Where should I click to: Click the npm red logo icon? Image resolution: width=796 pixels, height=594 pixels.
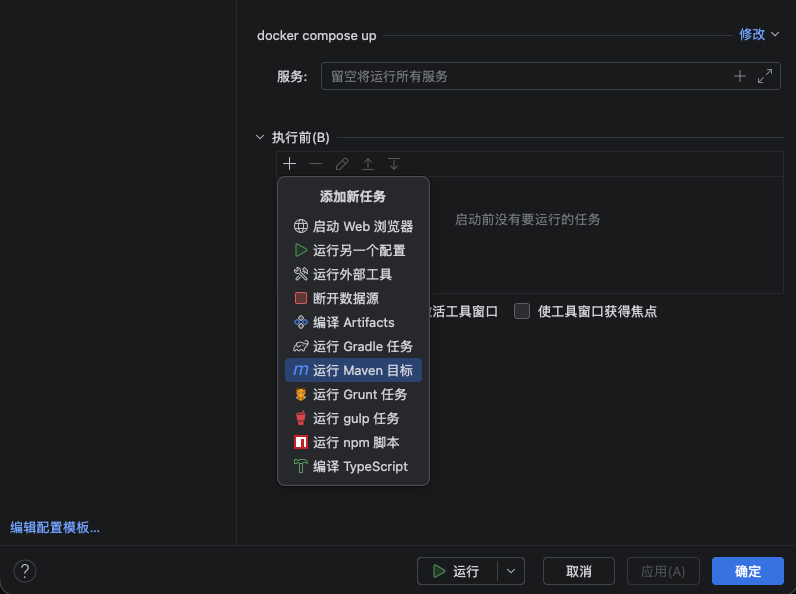[301, 442]
